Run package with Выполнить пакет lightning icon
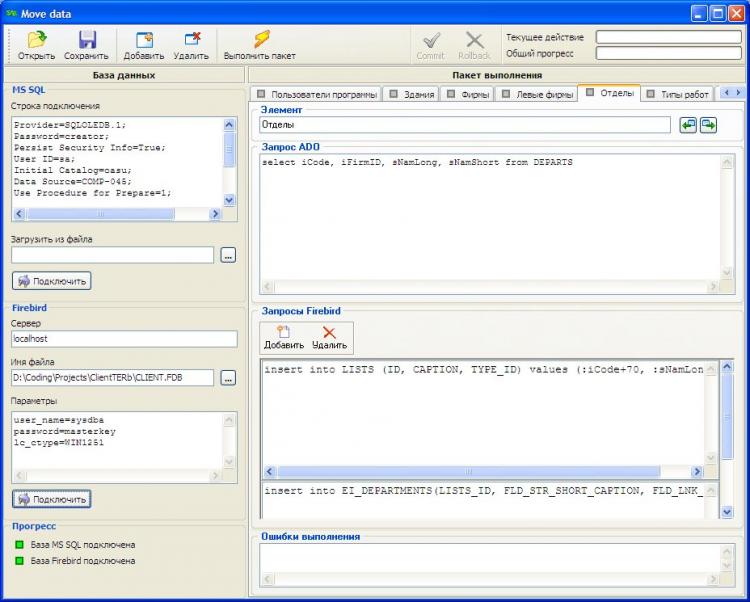 tap(260, 40)
